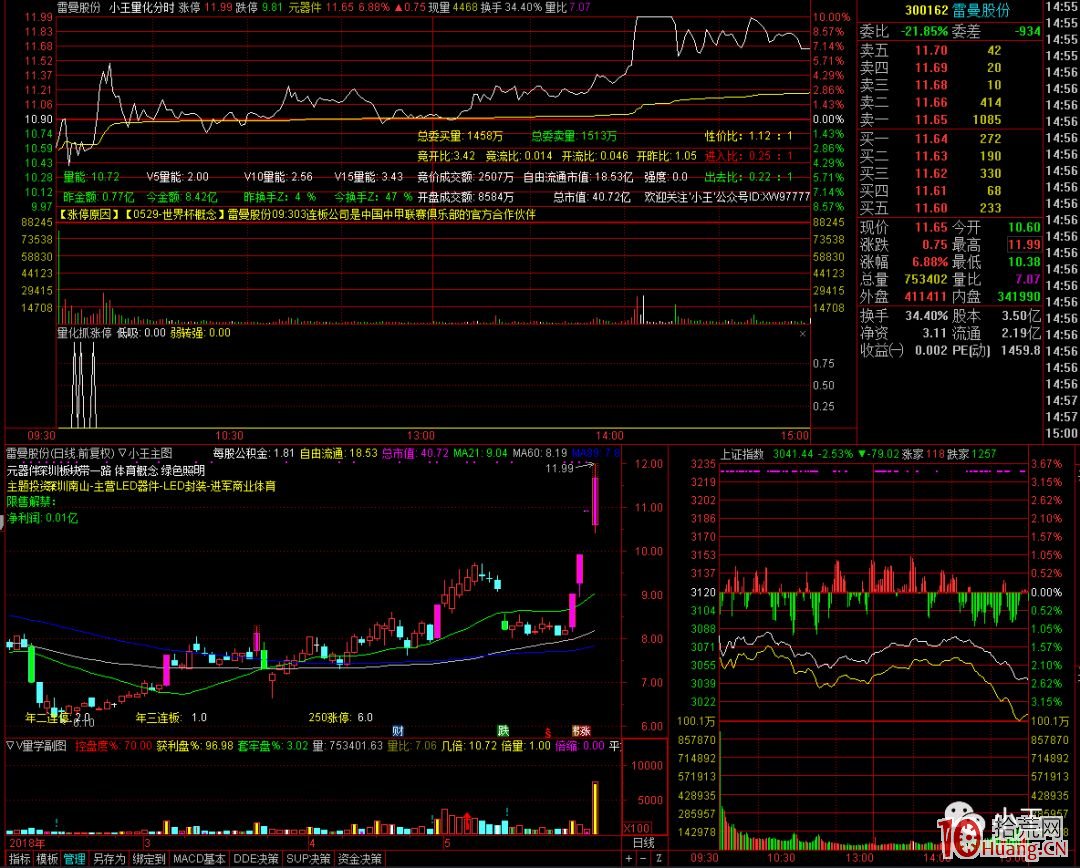Select the 买一 11.64 bid row
Viewport: 1080px width, 868px height.
tap(950, 138)
